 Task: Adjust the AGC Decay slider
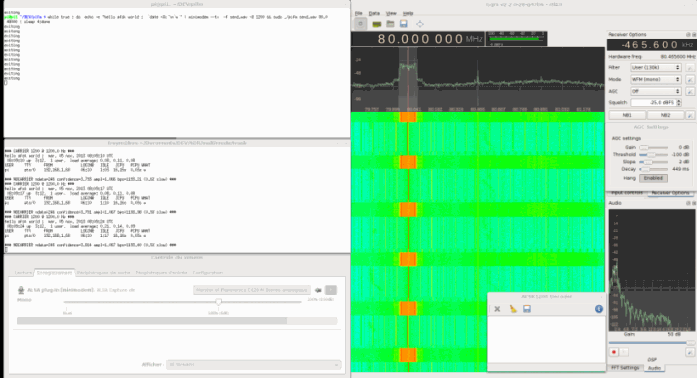(653, 169)
